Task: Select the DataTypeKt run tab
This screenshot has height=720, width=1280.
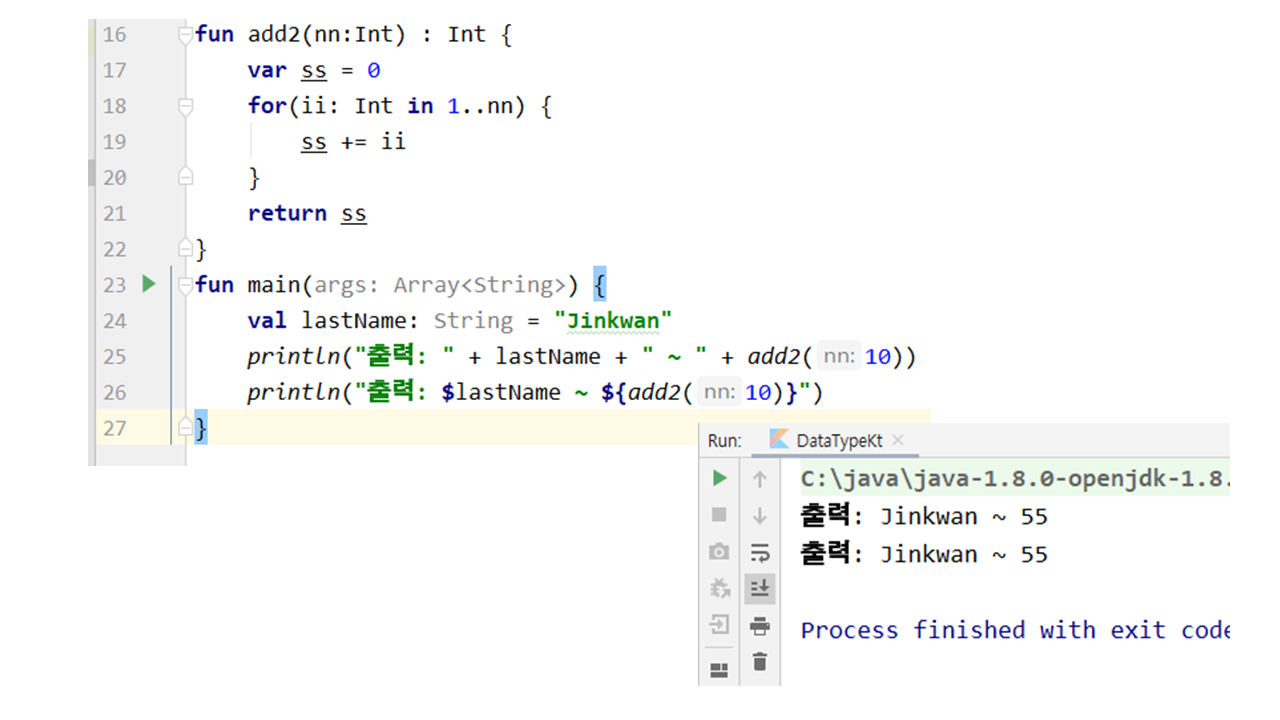Action: coord(837,440)
